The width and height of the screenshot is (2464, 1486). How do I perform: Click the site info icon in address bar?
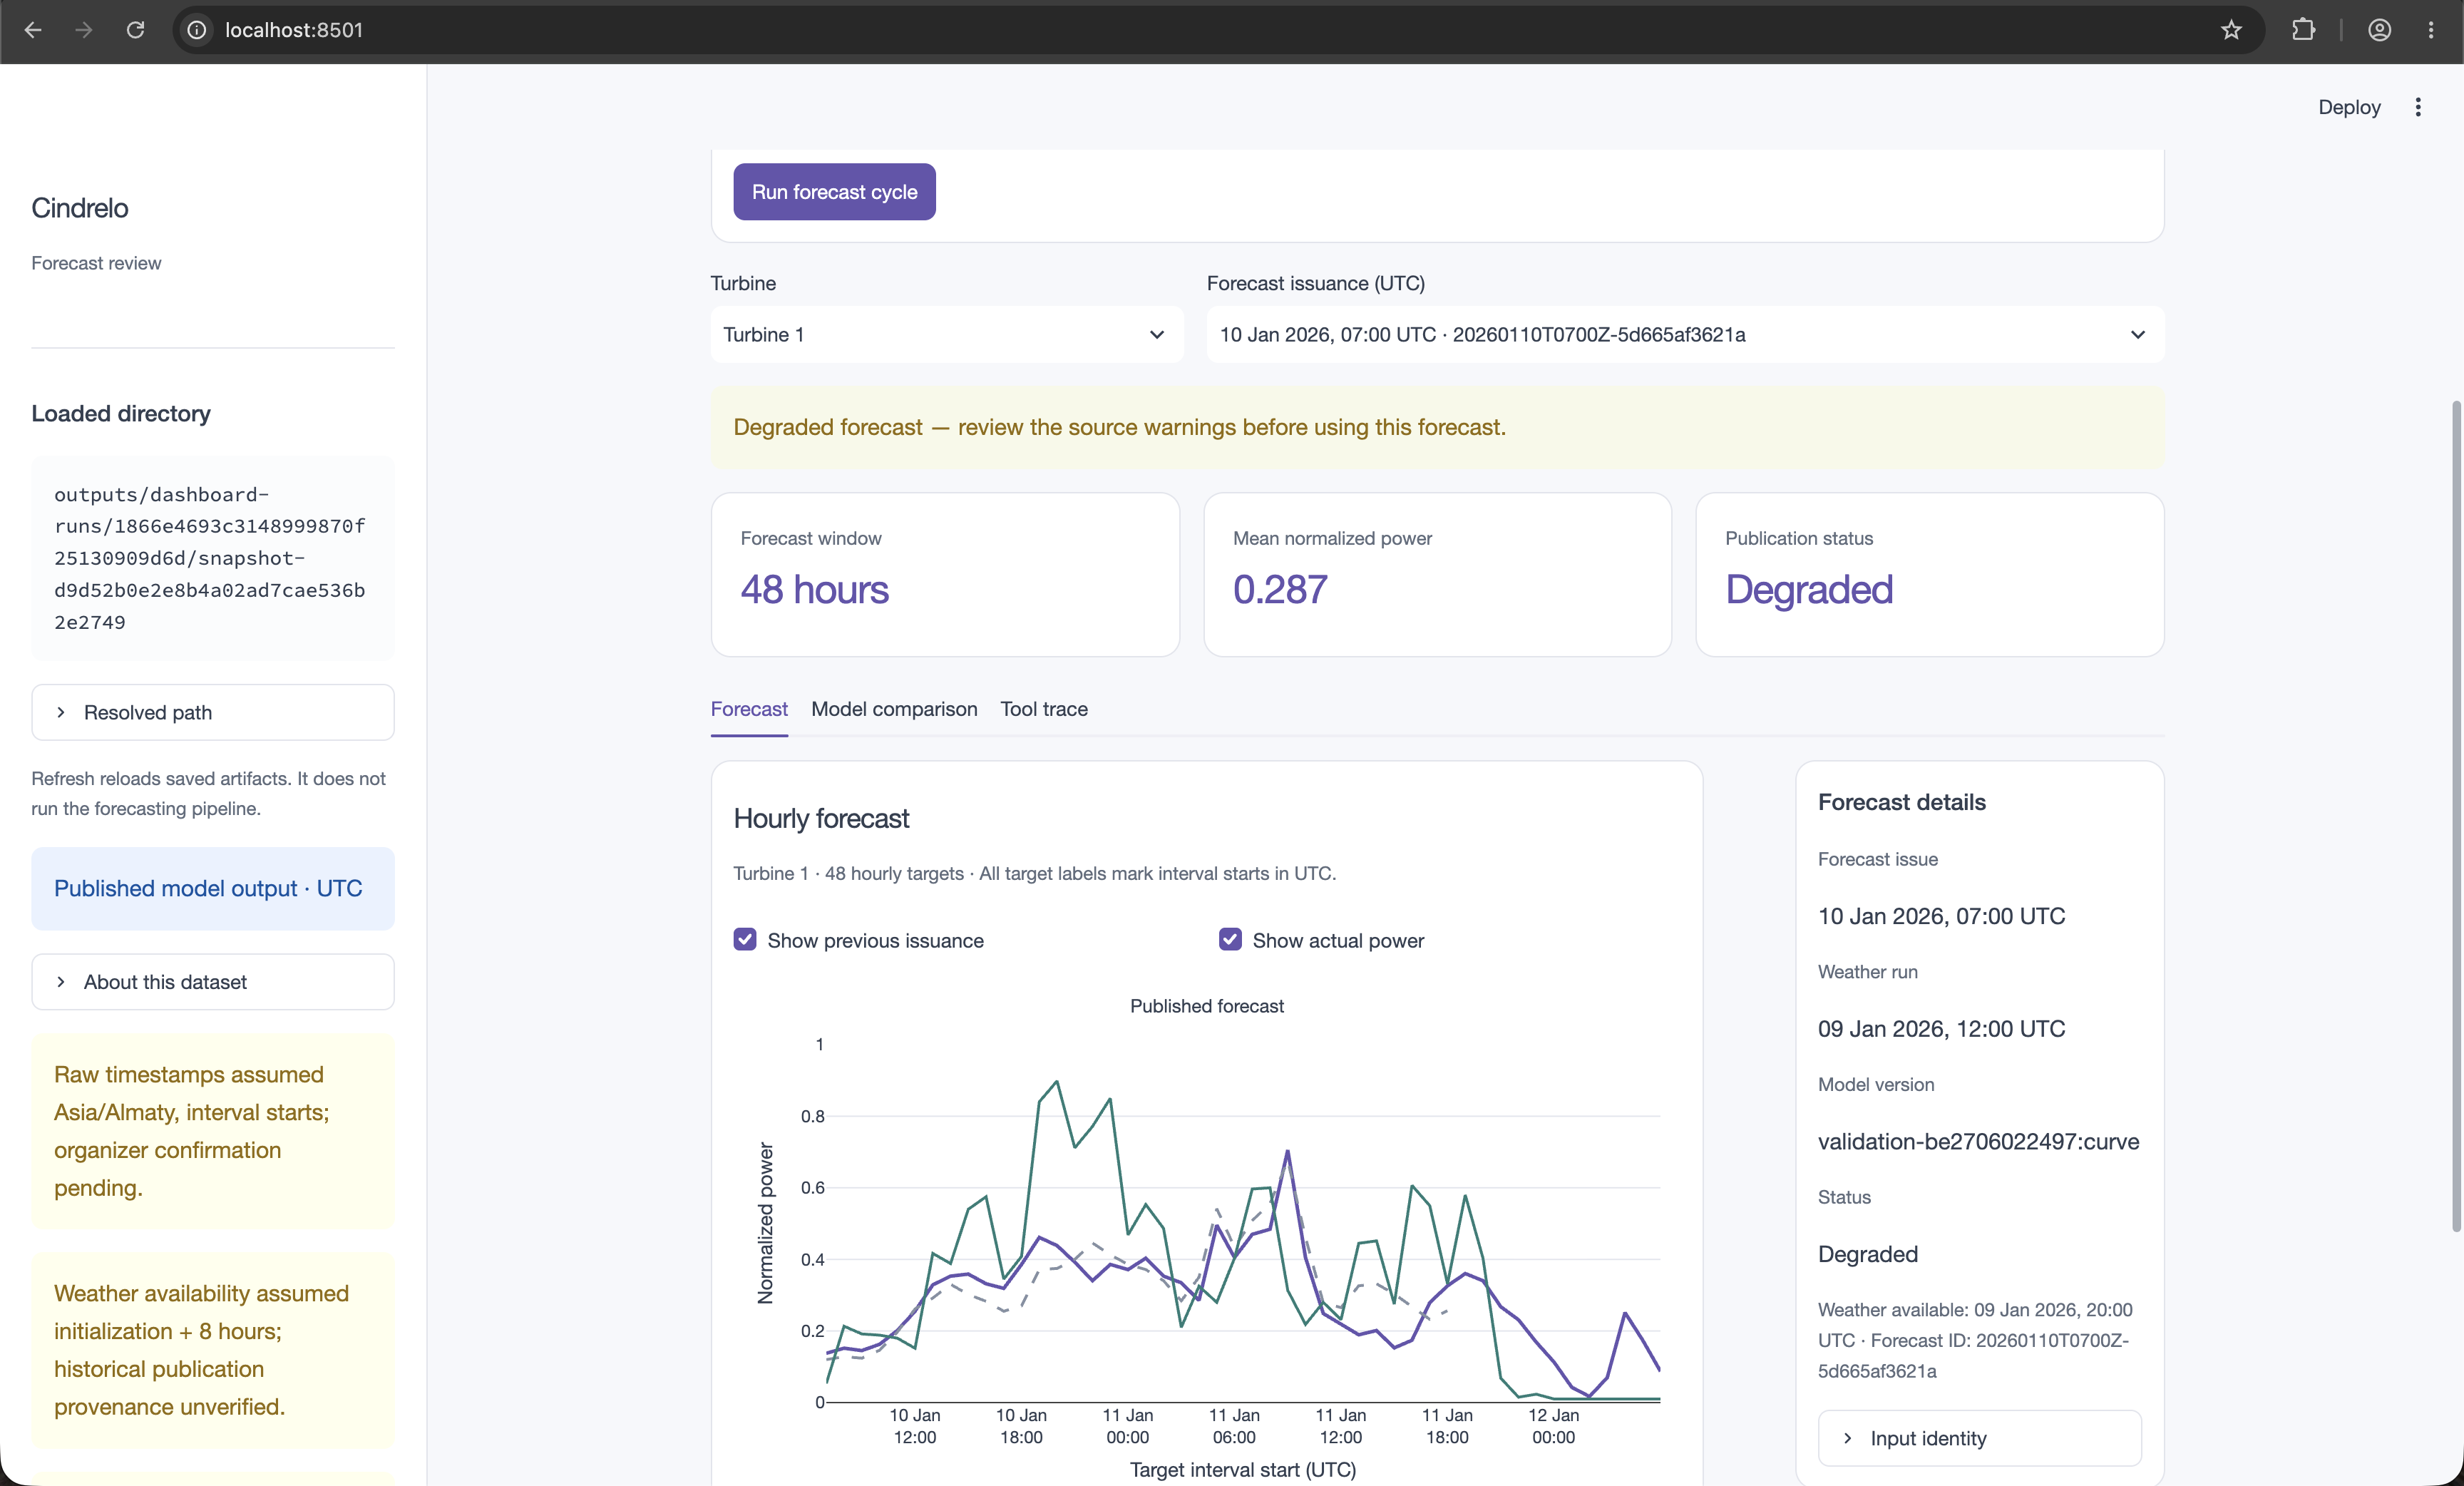tap(197, 30)
